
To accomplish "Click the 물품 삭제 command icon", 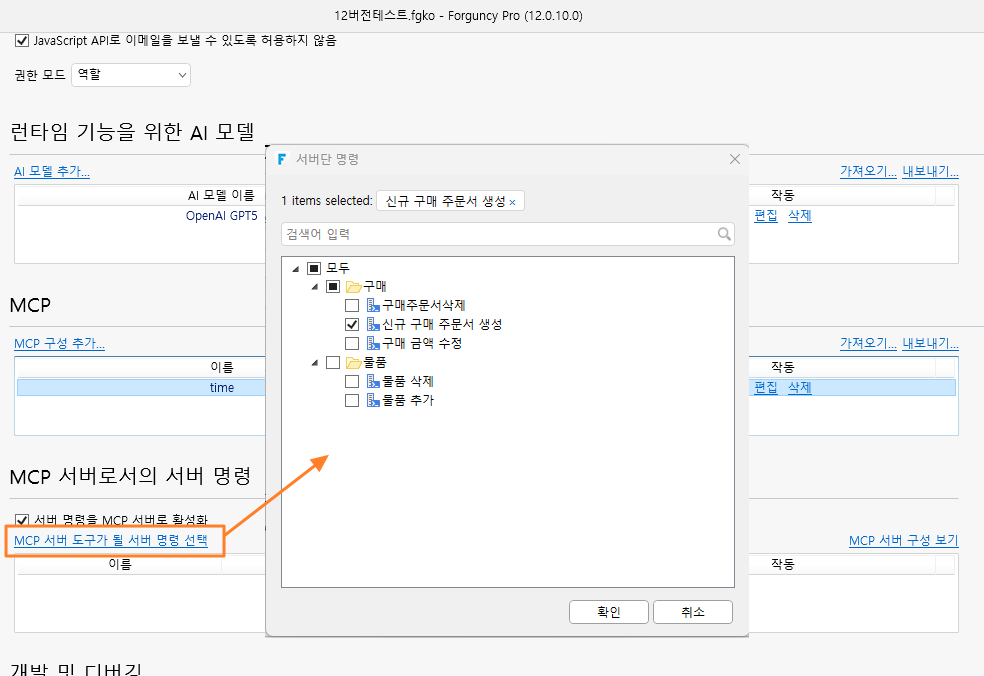I will [373, 382].
